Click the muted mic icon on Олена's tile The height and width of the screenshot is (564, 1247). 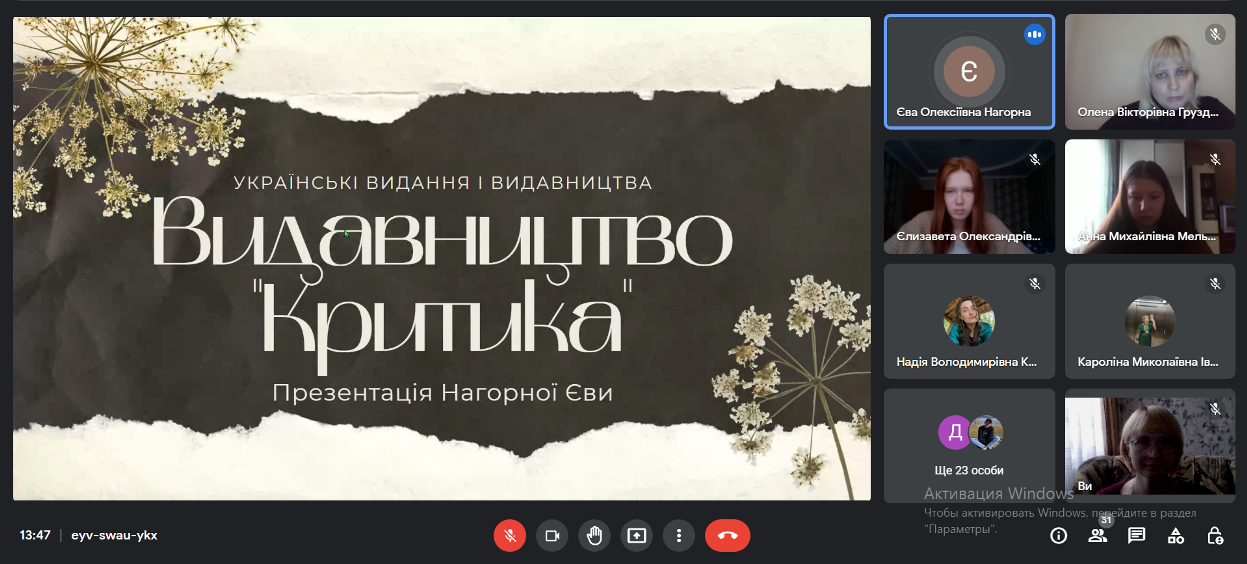click(1215, 34)
